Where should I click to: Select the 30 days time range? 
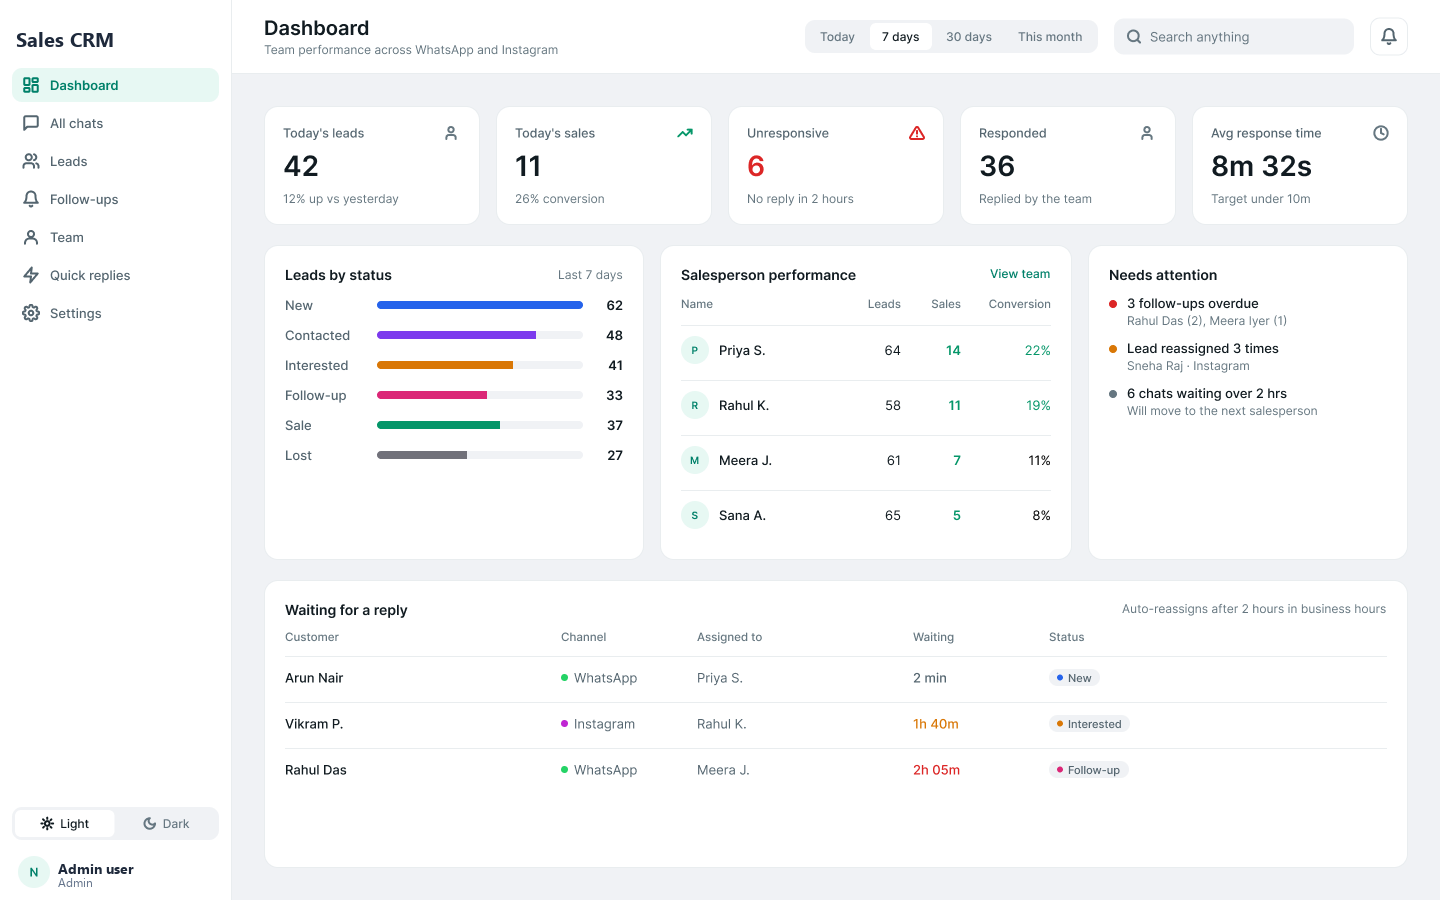(x=969, y=37)
